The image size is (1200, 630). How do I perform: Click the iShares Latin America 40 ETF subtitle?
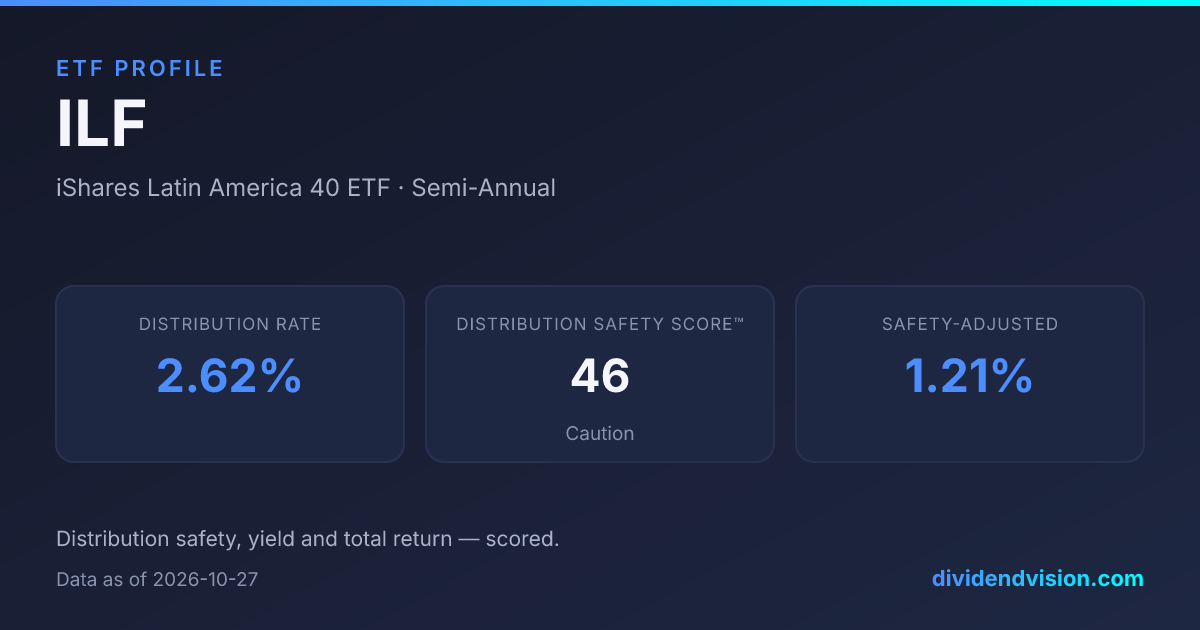(223, 187)
